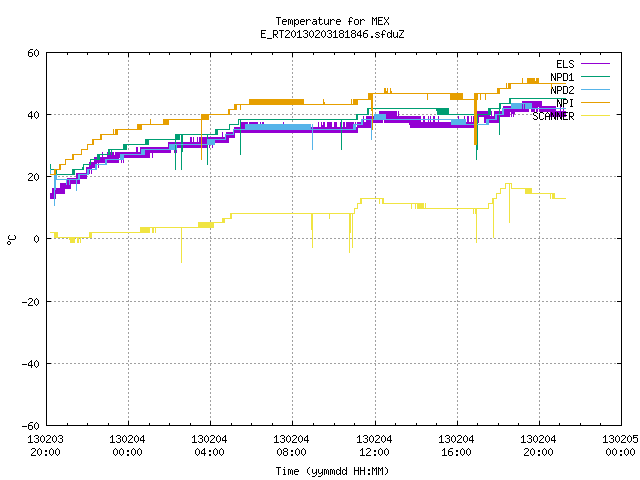Click the x-axis tick label 130204 12:00

point(374,446)
